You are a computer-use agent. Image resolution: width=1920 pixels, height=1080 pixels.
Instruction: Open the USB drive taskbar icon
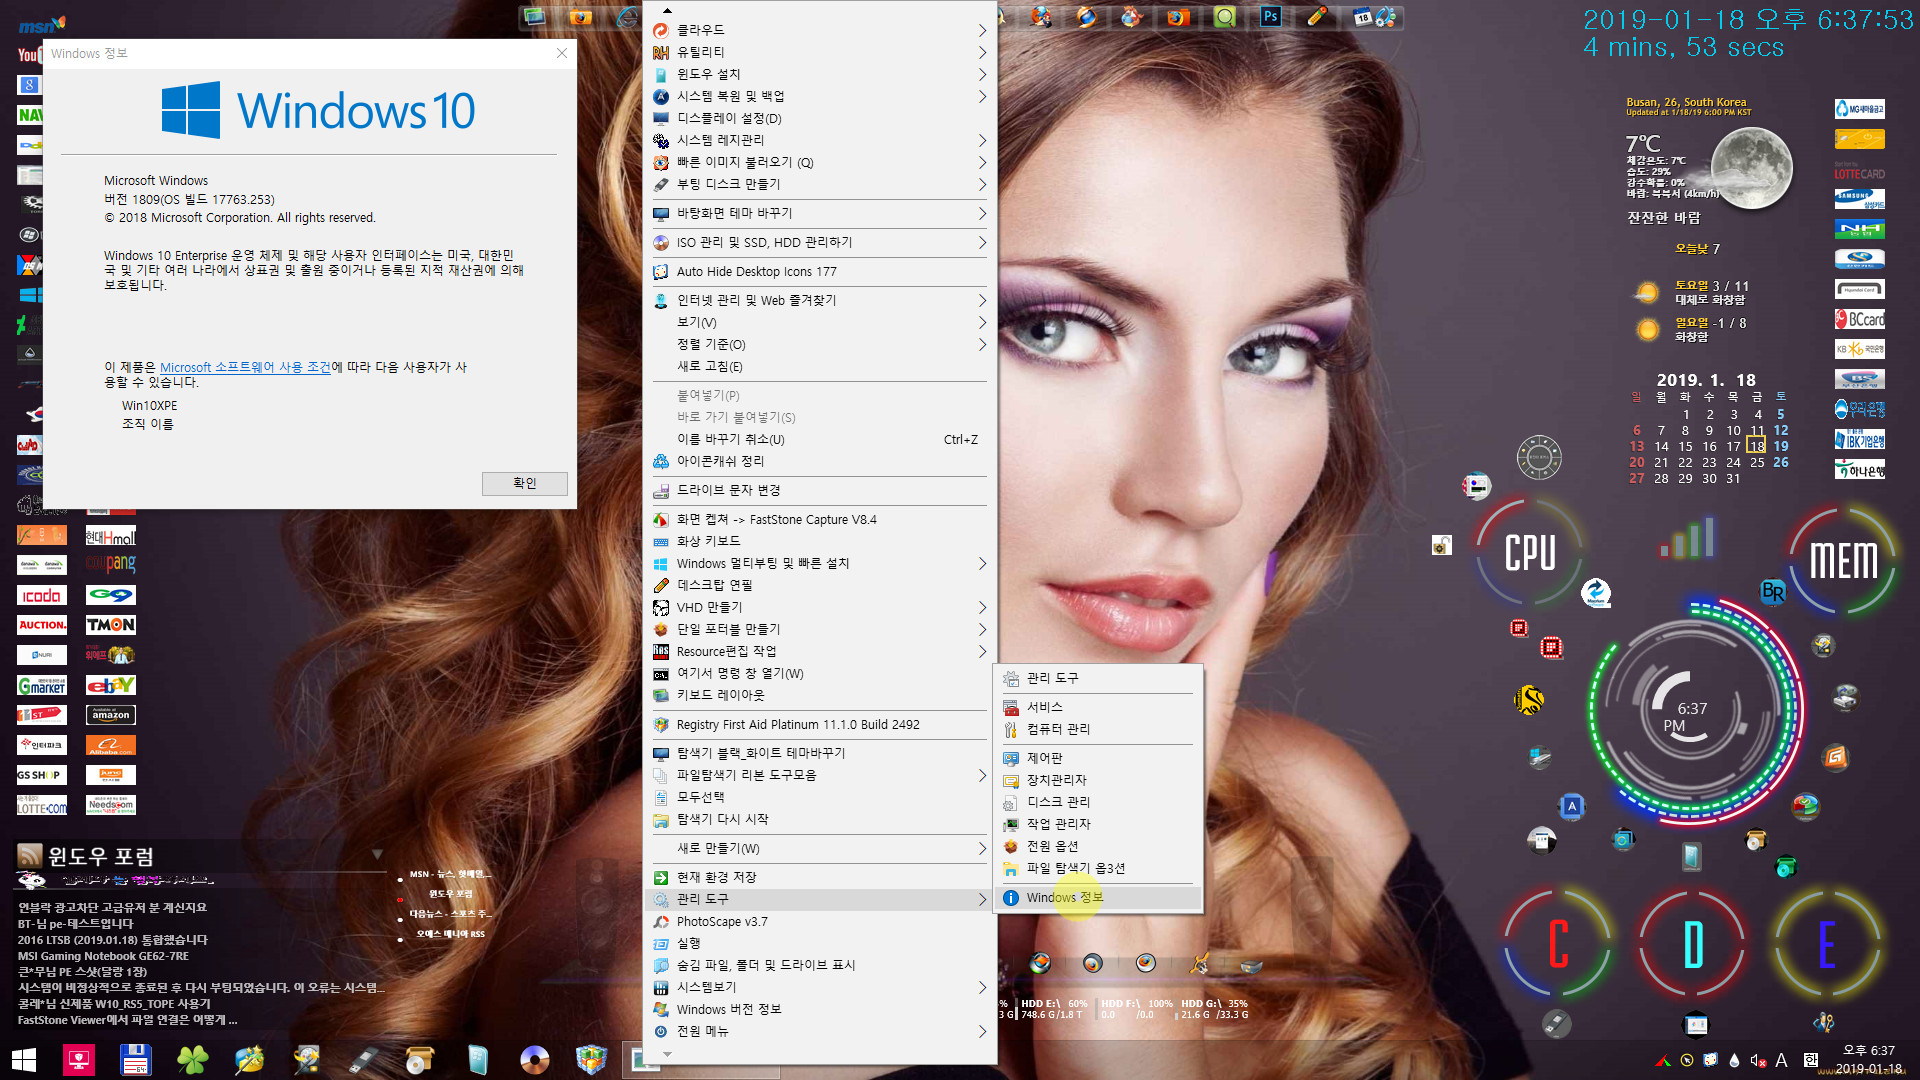(363, 1059)
